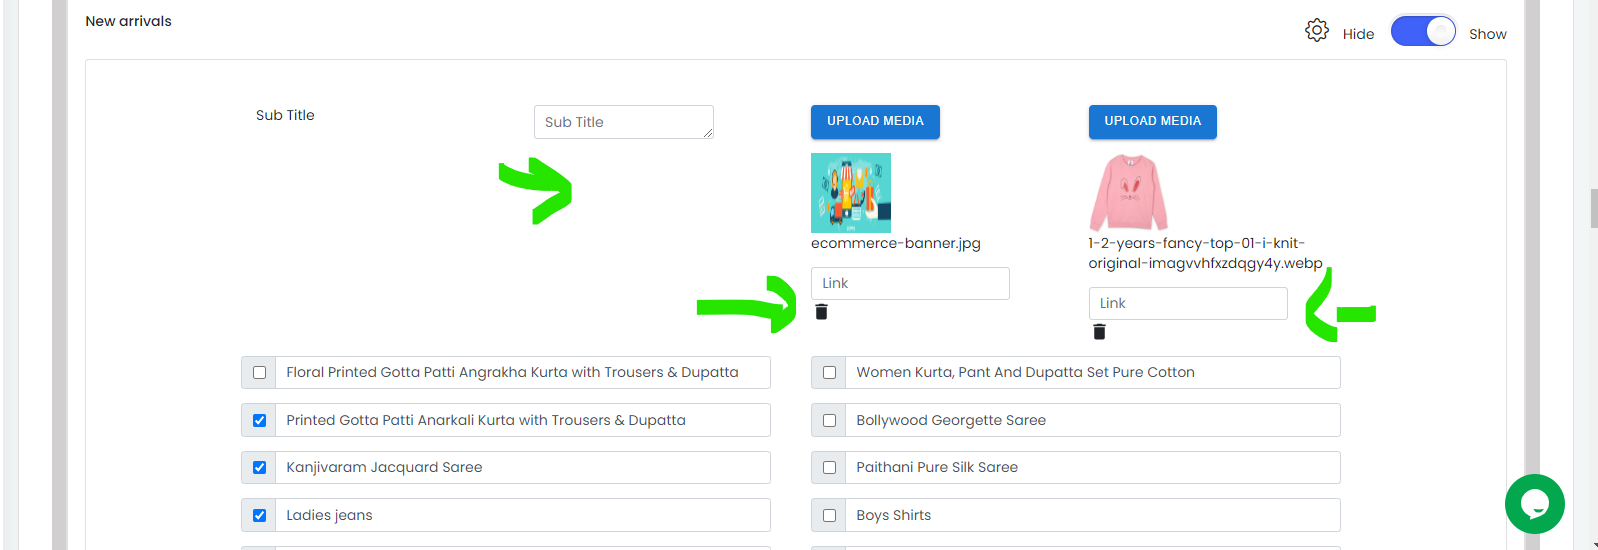Viewport: 1598px width, 550px height.
Task: Toggle the Hide/Show switch for New arrivals
Action: [1423, 31]
